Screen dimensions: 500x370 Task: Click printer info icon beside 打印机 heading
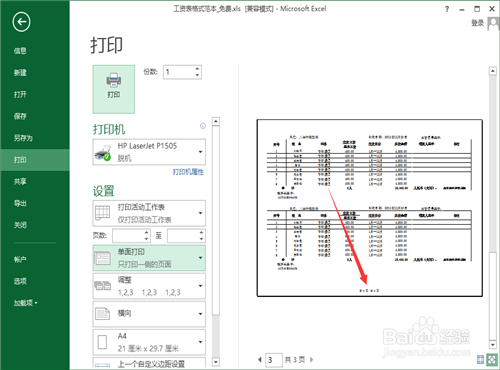(203, 126)
